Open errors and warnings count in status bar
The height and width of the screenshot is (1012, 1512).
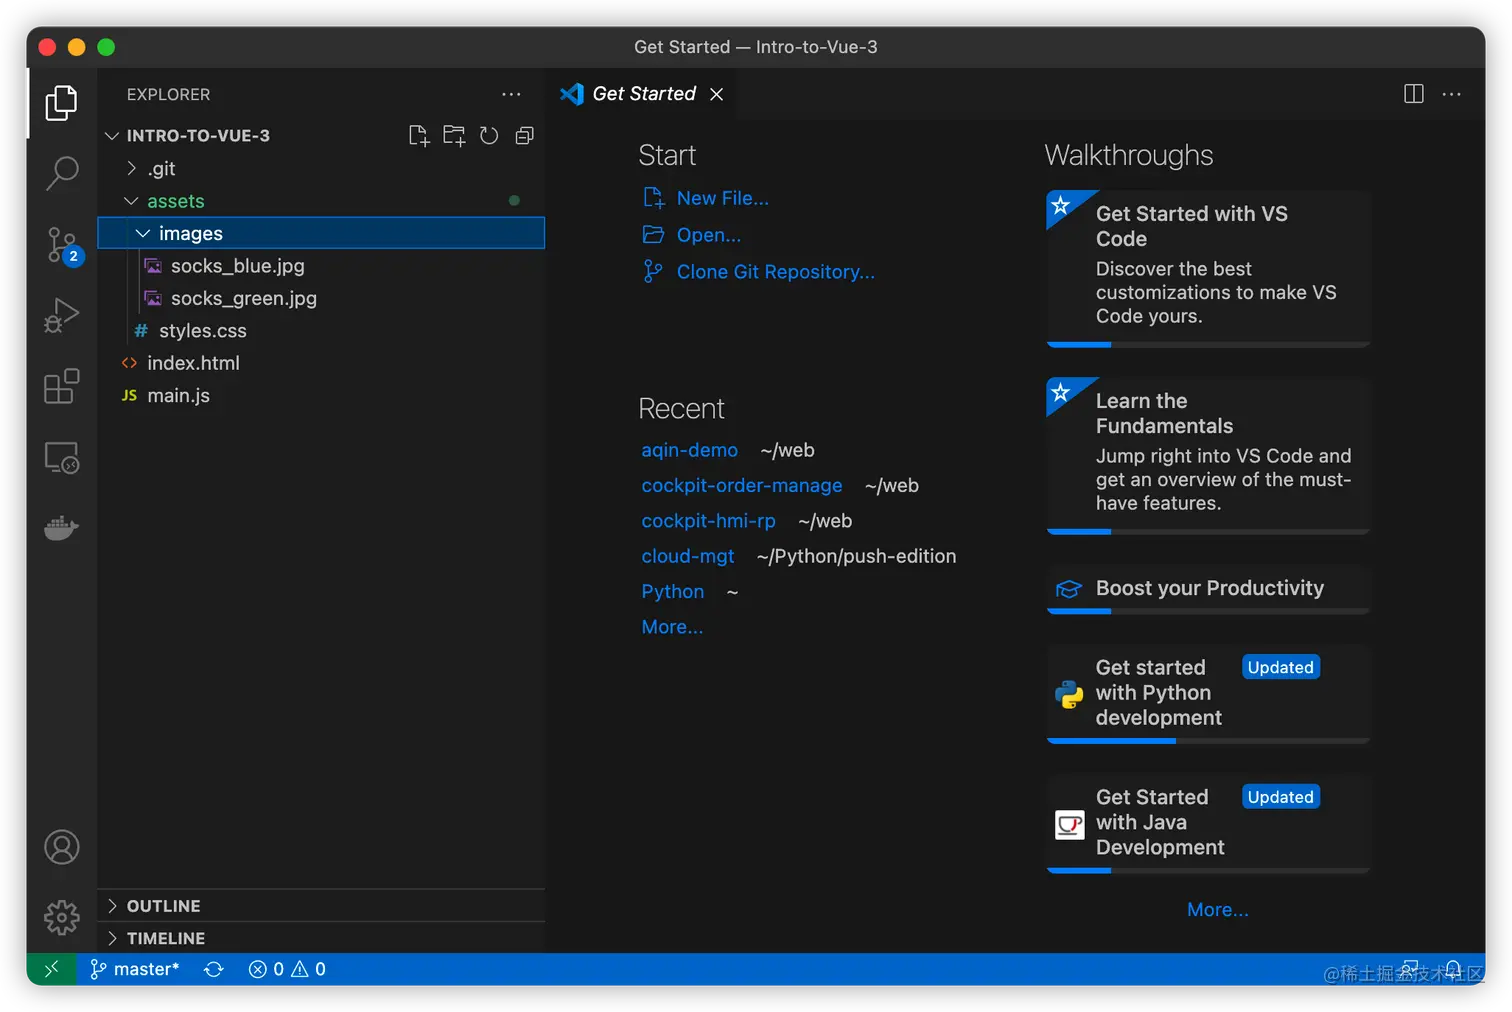click(x=287, y=969)
